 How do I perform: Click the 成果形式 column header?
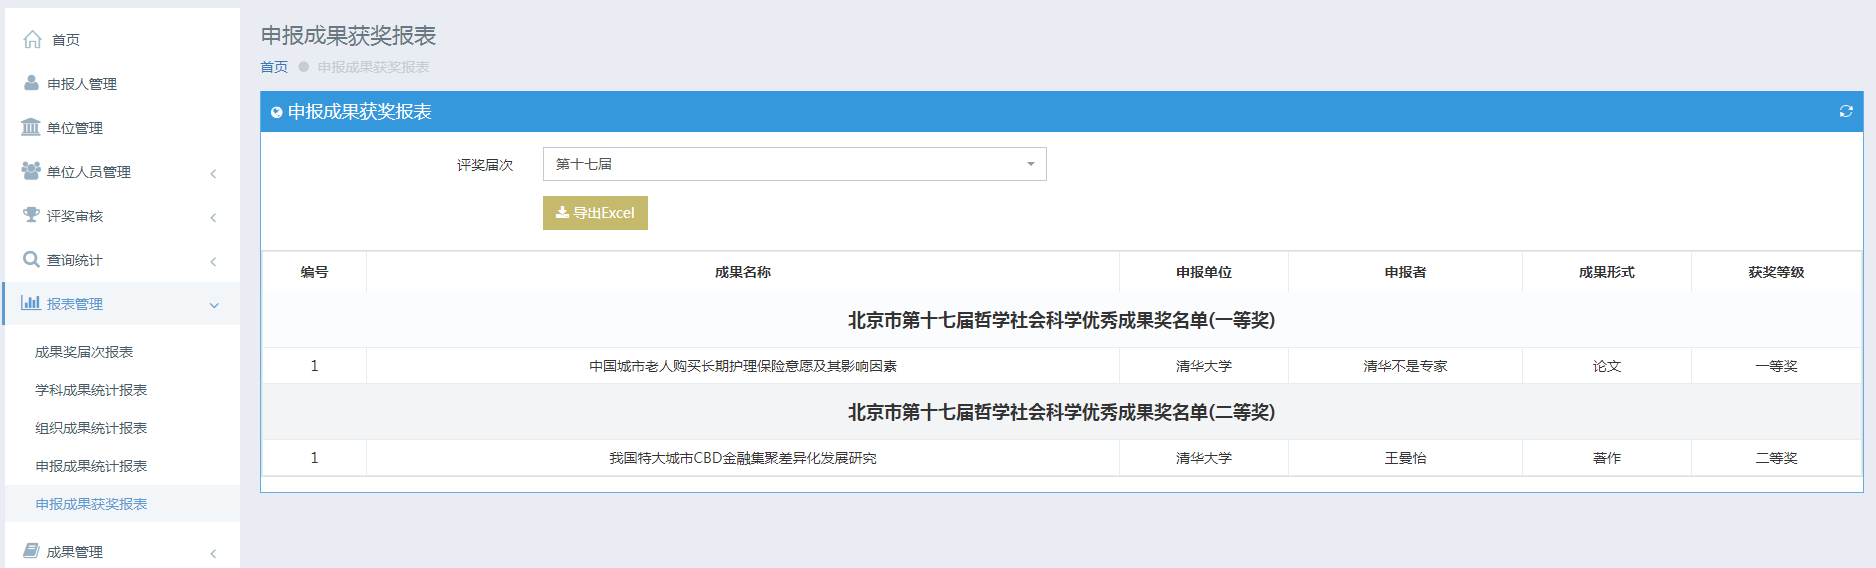[x=1607, y=272]
